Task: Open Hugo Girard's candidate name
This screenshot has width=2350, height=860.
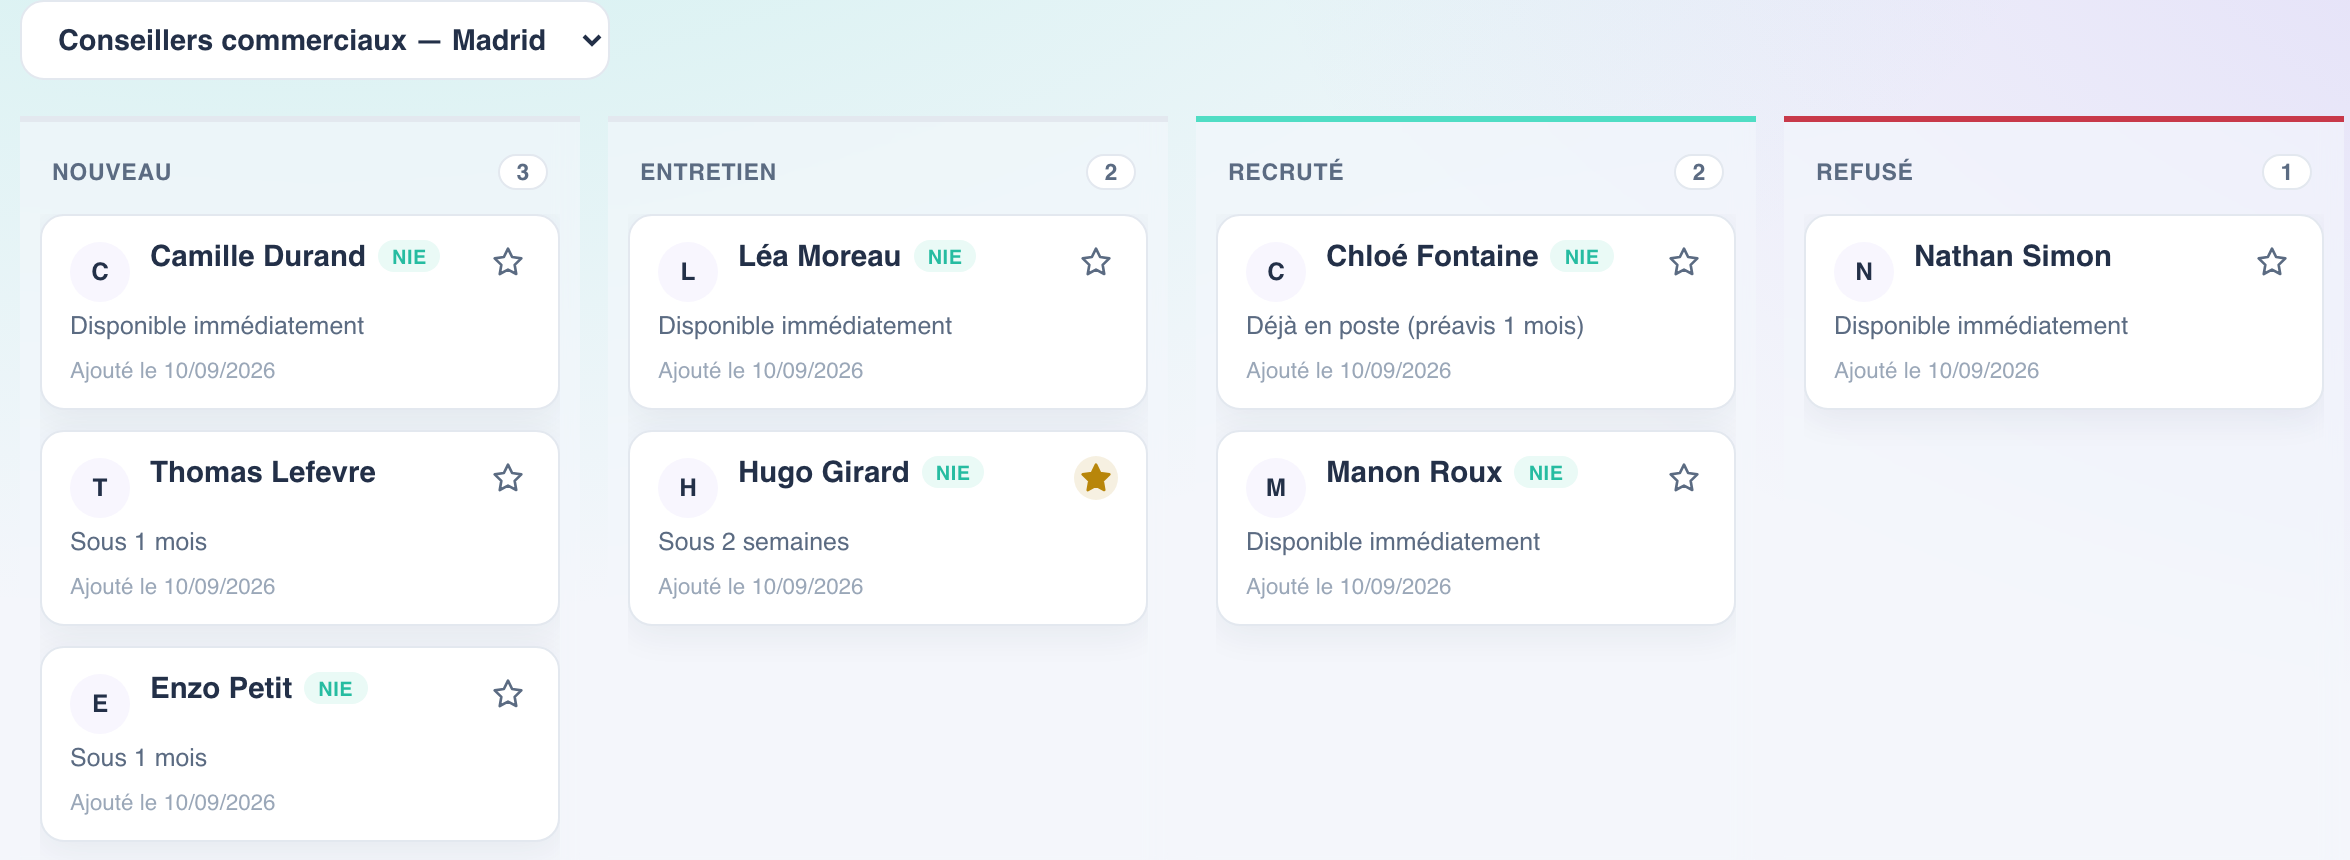Action: click(823, 472)
